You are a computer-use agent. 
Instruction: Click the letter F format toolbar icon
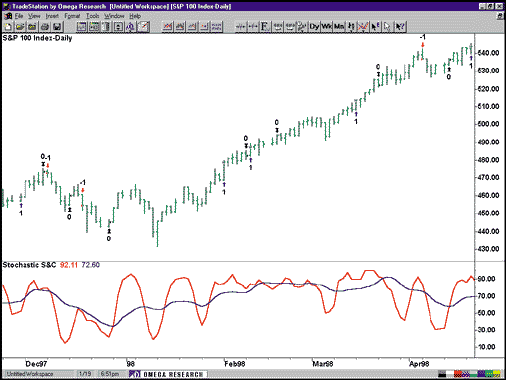(265, 27)
